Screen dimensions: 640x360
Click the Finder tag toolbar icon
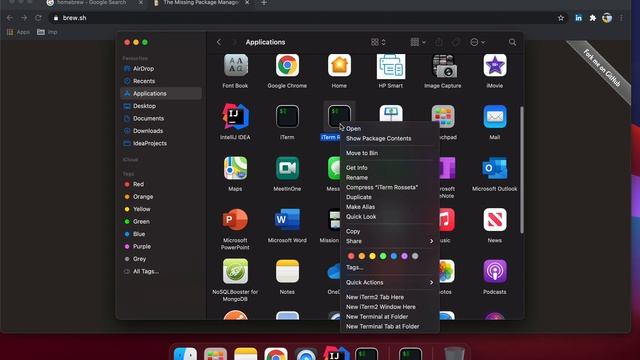pyautogui.click(x=456, y=42)
